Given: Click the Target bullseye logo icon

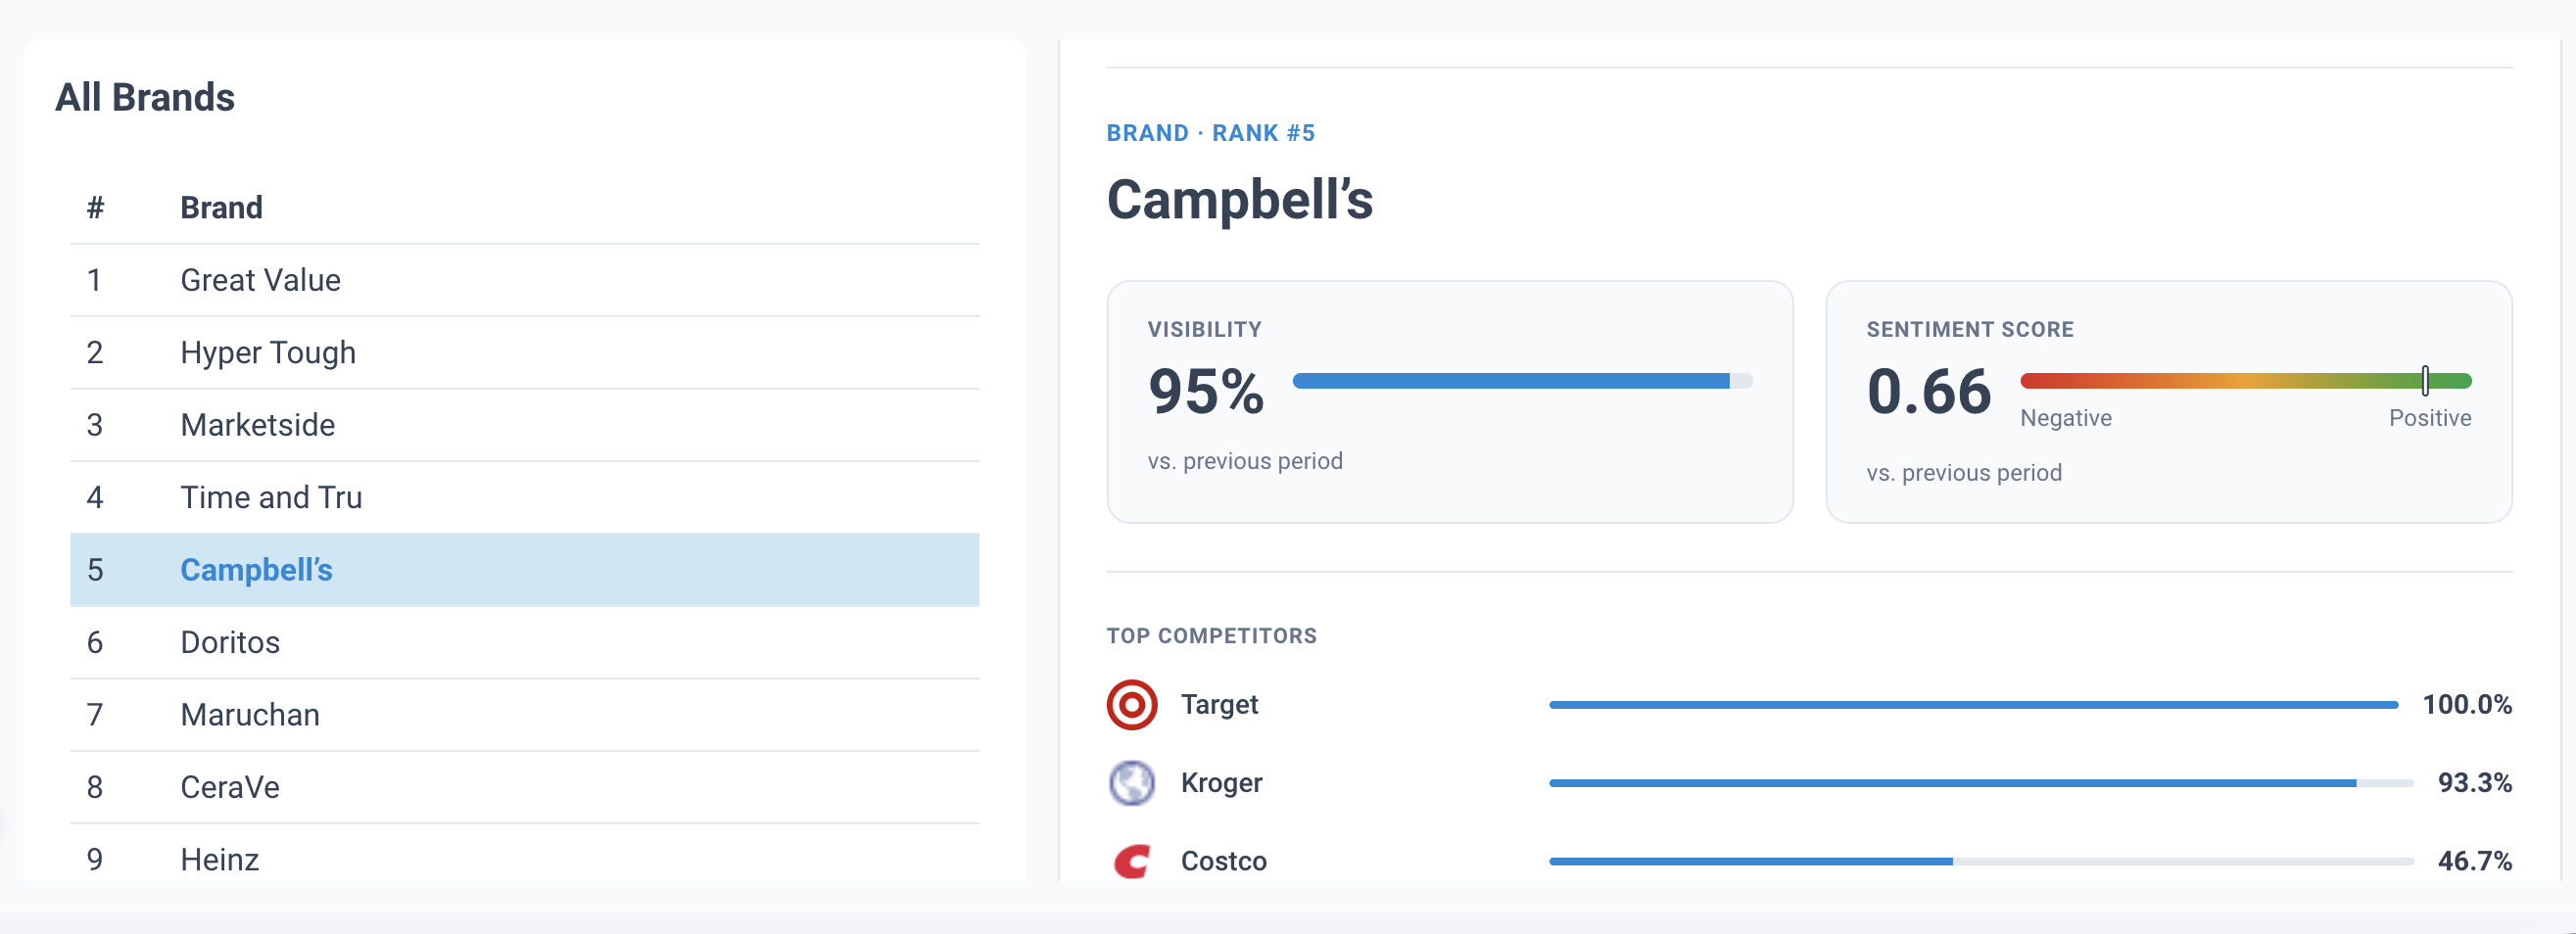Looking at the screenshot, I should click(1131, 705).
